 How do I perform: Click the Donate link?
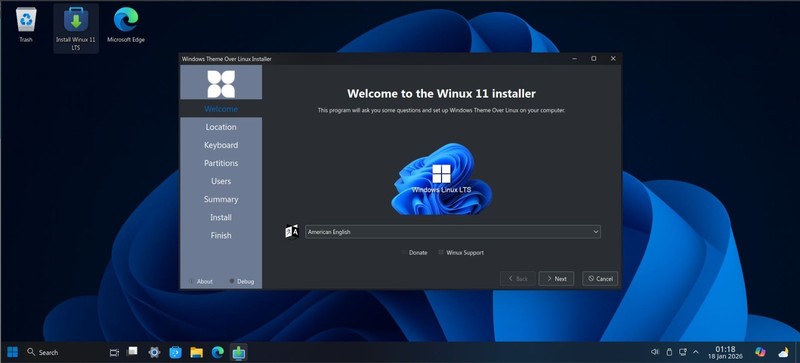coord(414,253)
